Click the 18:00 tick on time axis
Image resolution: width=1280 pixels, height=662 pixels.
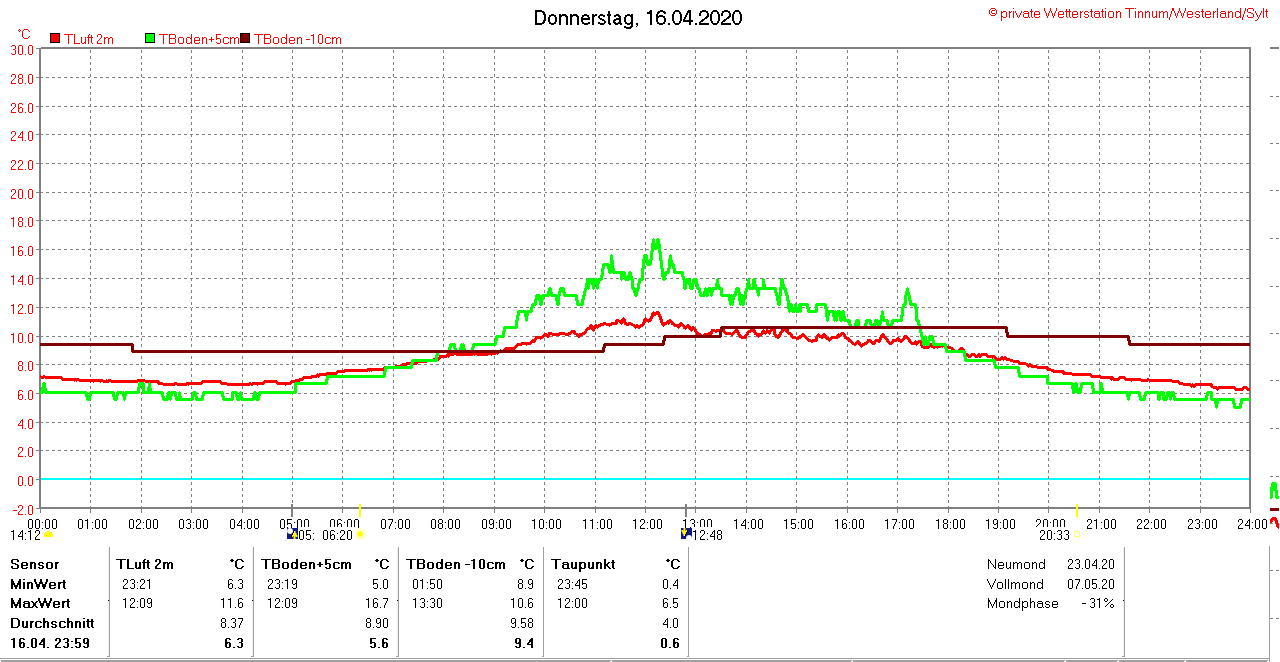click(949, 524)
